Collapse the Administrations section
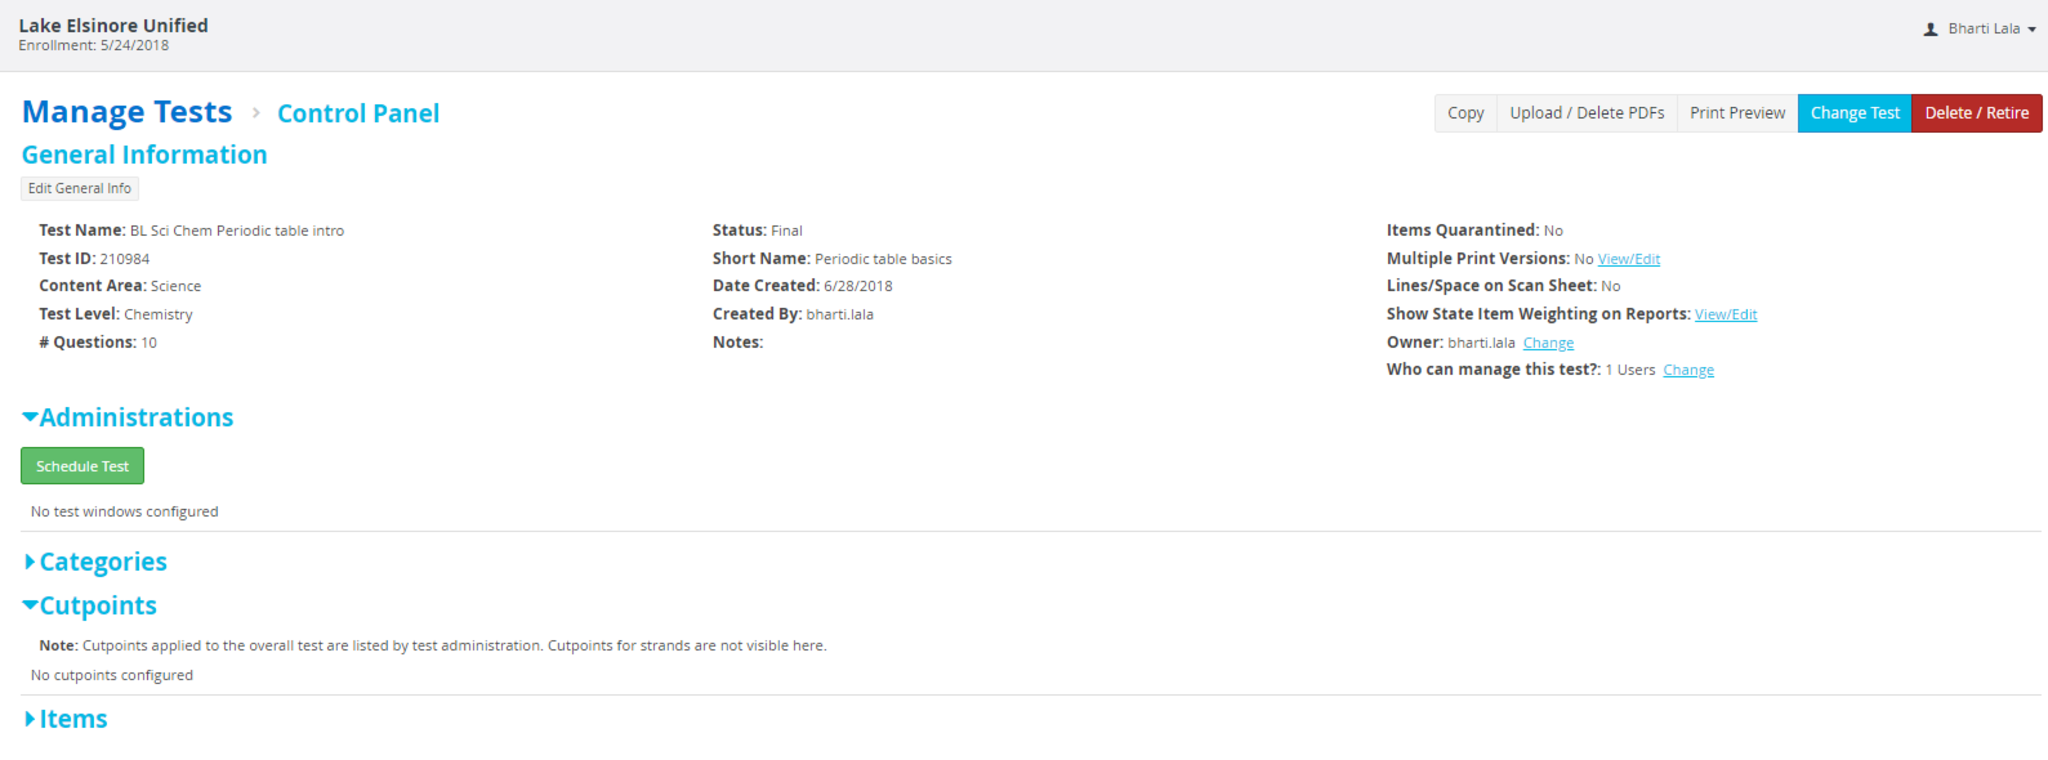This screenshot has height=760, width=2048. click(x=30, y=417)
